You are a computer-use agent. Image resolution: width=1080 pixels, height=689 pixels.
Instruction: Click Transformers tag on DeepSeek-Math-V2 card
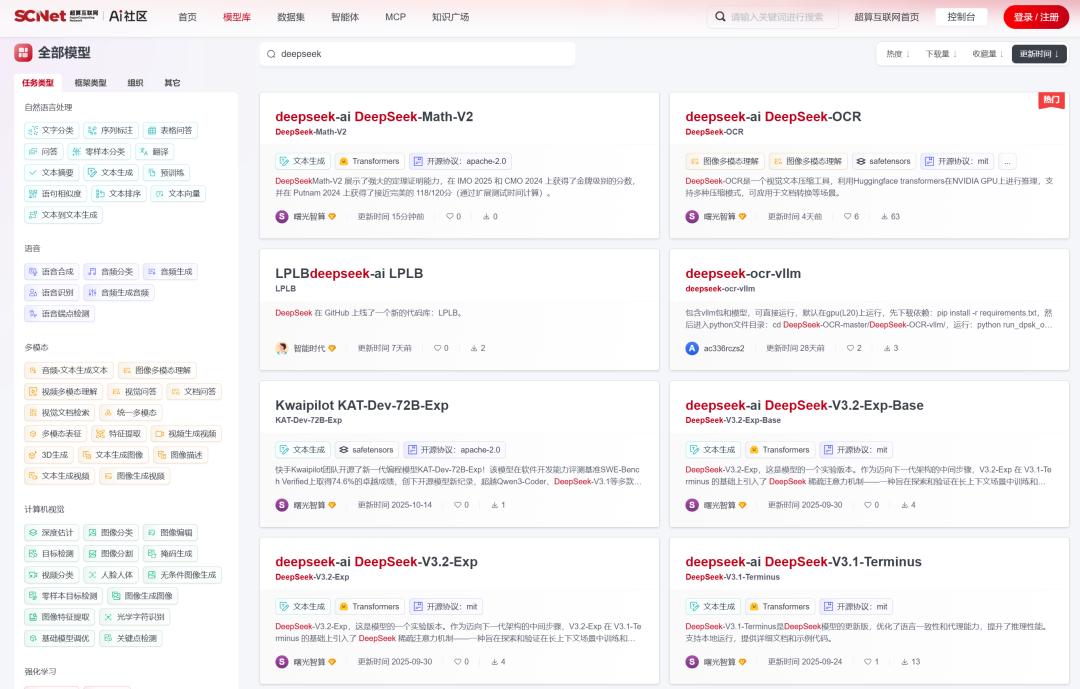369,161
